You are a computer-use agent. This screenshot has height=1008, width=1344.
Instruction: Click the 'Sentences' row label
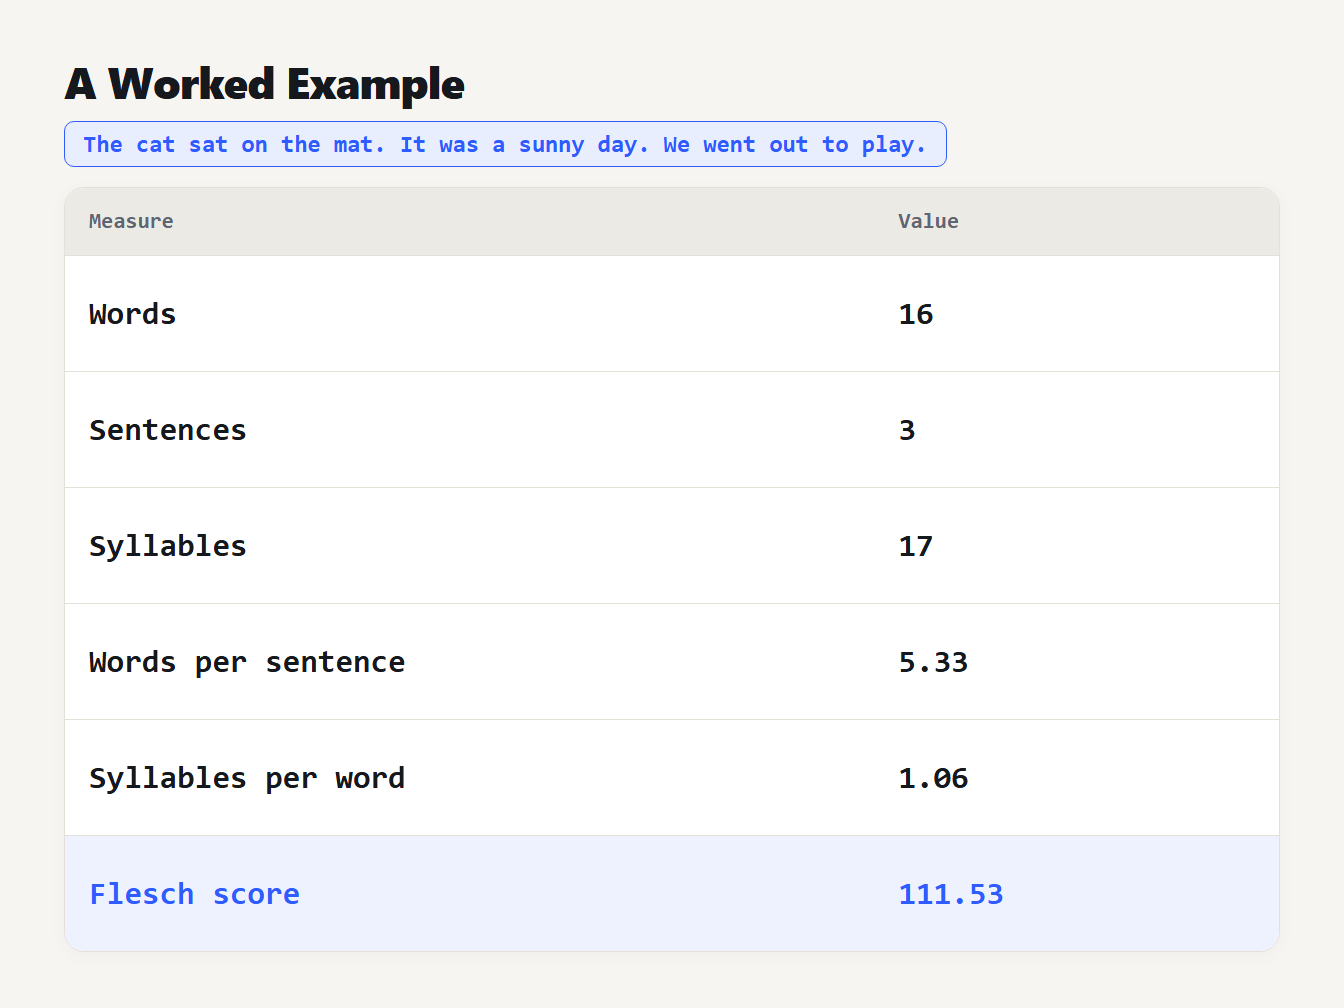[168, 430]
